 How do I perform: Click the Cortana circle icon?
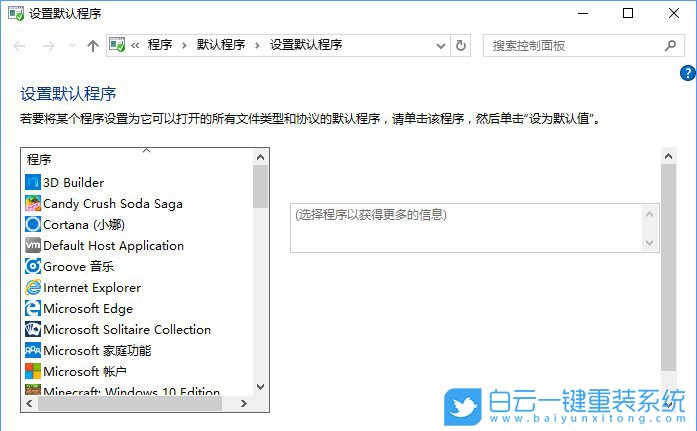coord(32,224)
